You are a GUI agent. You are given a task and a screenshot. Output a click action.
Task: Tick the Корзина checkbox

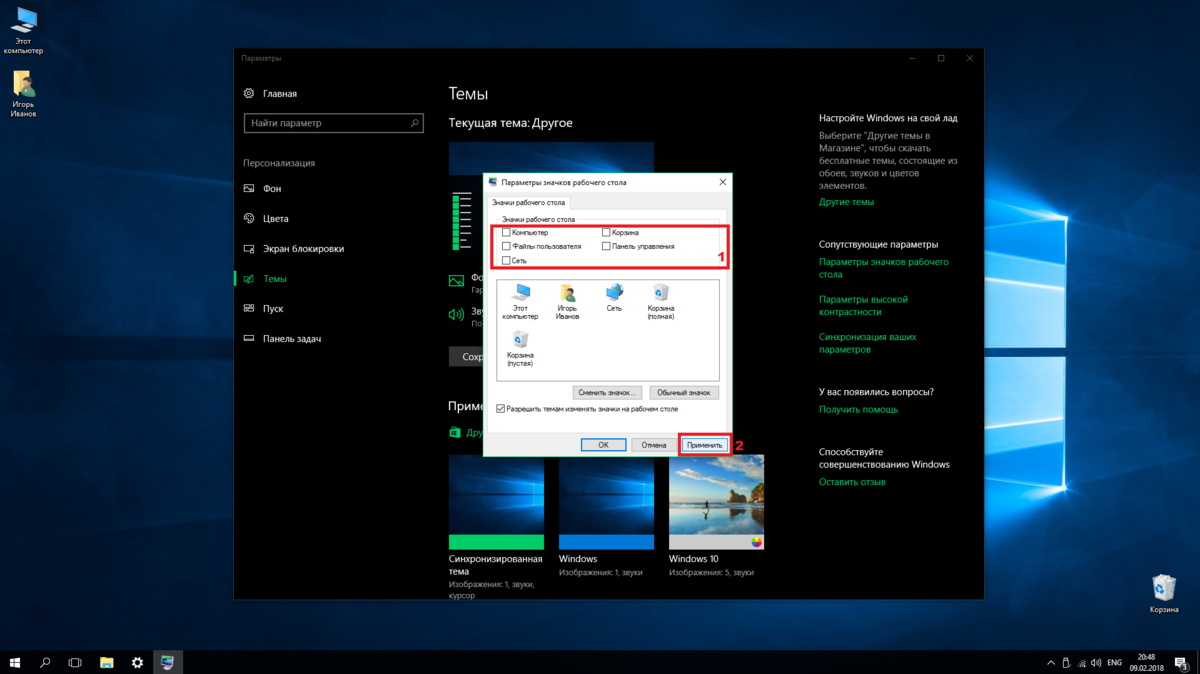pyautogui.click(x=606, y=233)
